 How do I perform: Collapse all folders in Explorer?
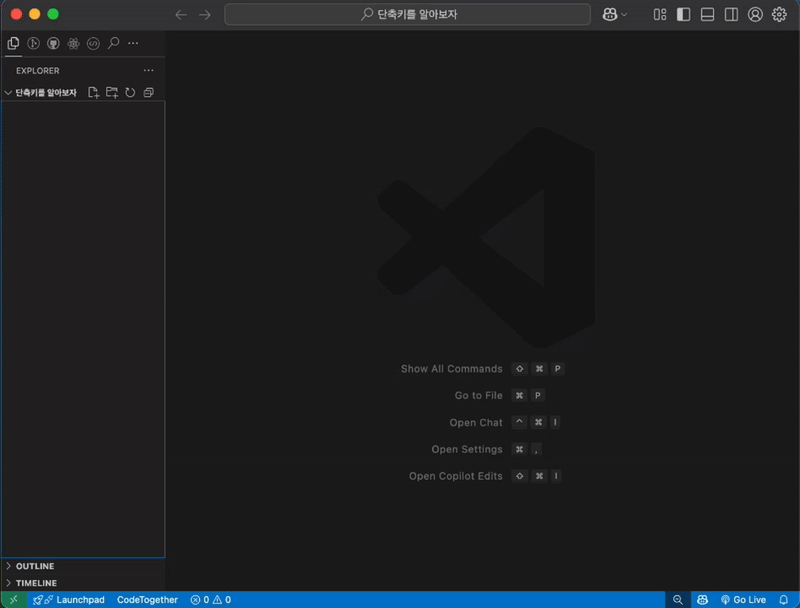point(148,92)
